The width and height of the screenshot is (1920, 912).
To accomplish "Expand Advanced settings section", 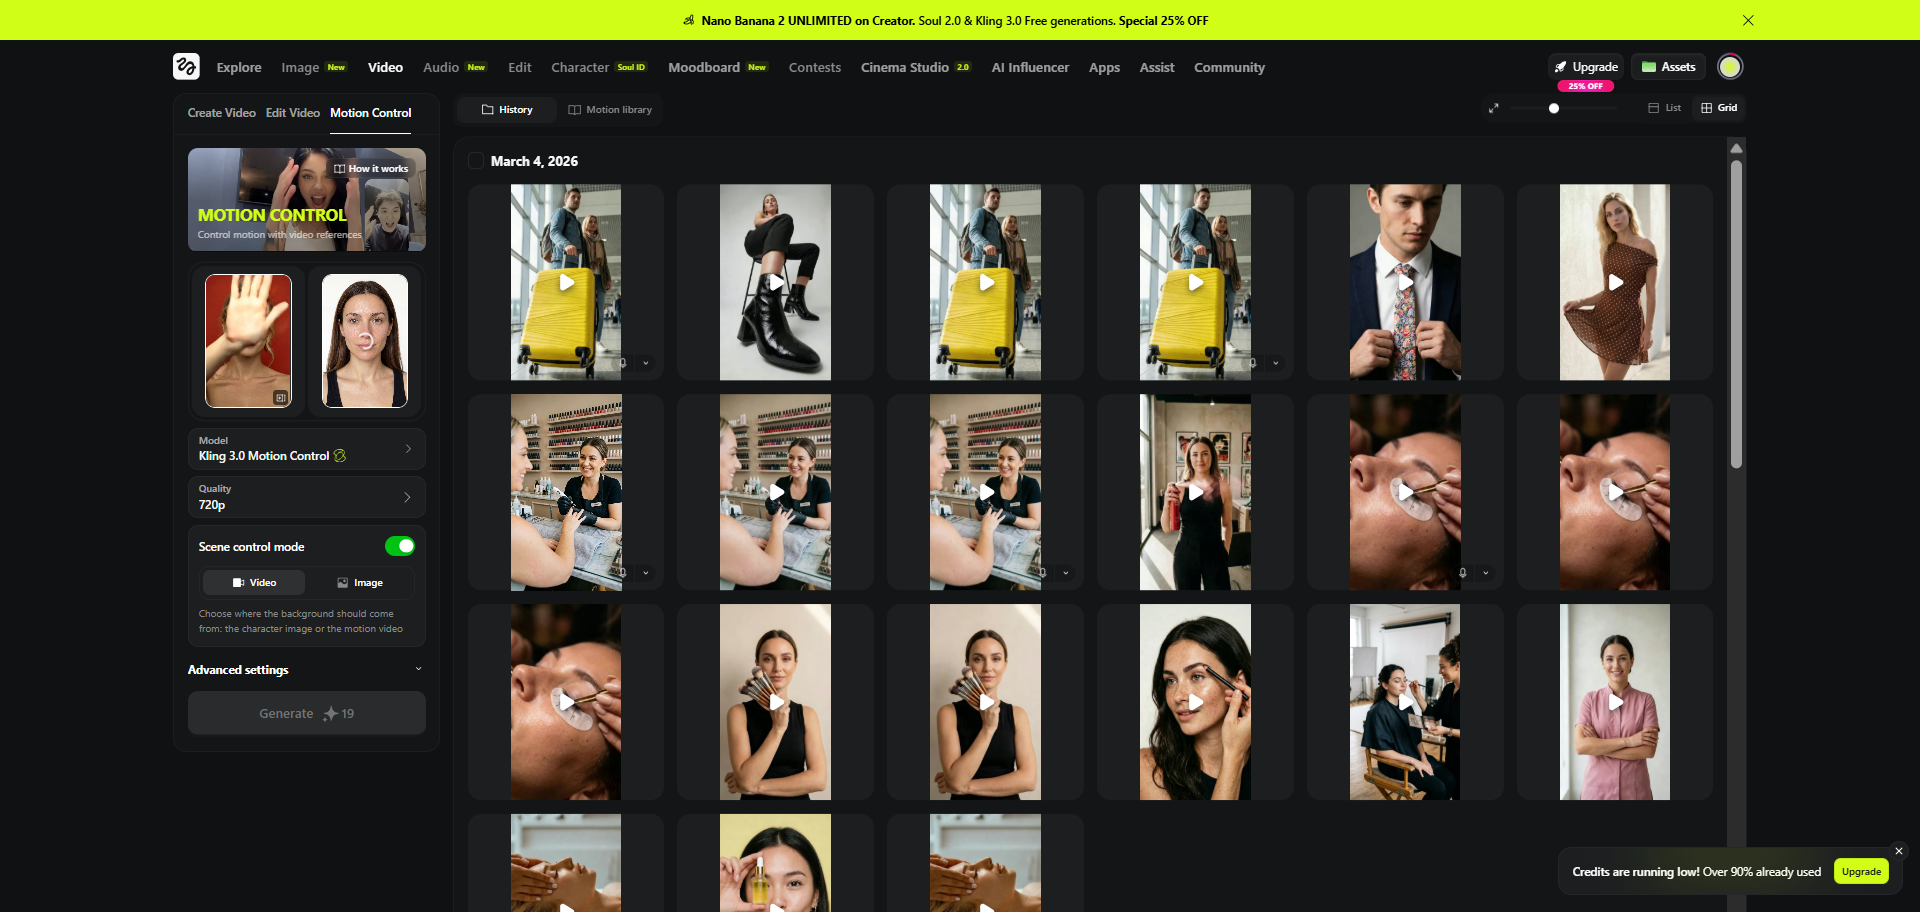I will (306, 670).
